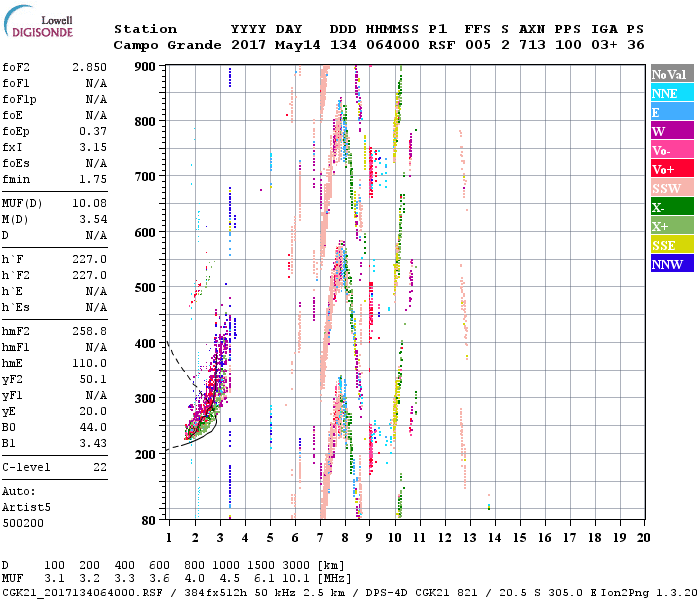Select the NNW dark blue legend swatch
This screenshot has width=700, height=600.
(x=670, y=264)
